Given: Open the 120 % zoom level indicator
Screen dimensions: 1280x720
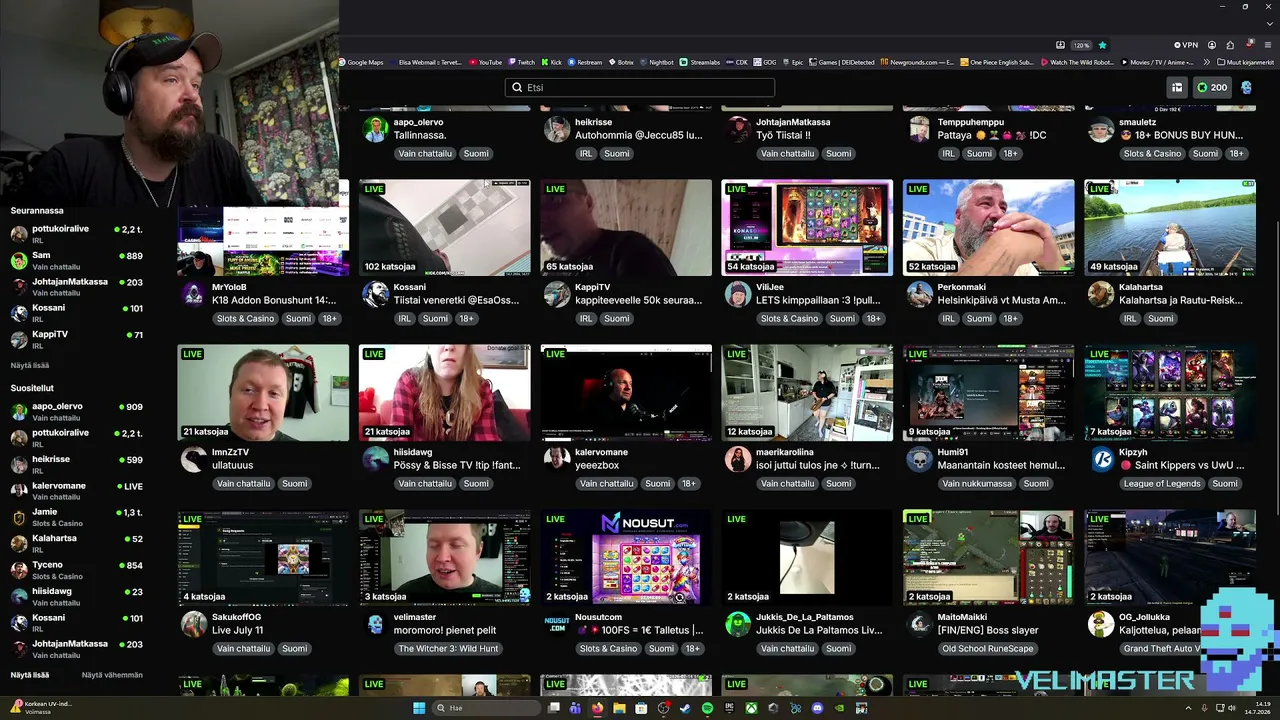Looking at the screenshot, I should (x=1081, y=45).
